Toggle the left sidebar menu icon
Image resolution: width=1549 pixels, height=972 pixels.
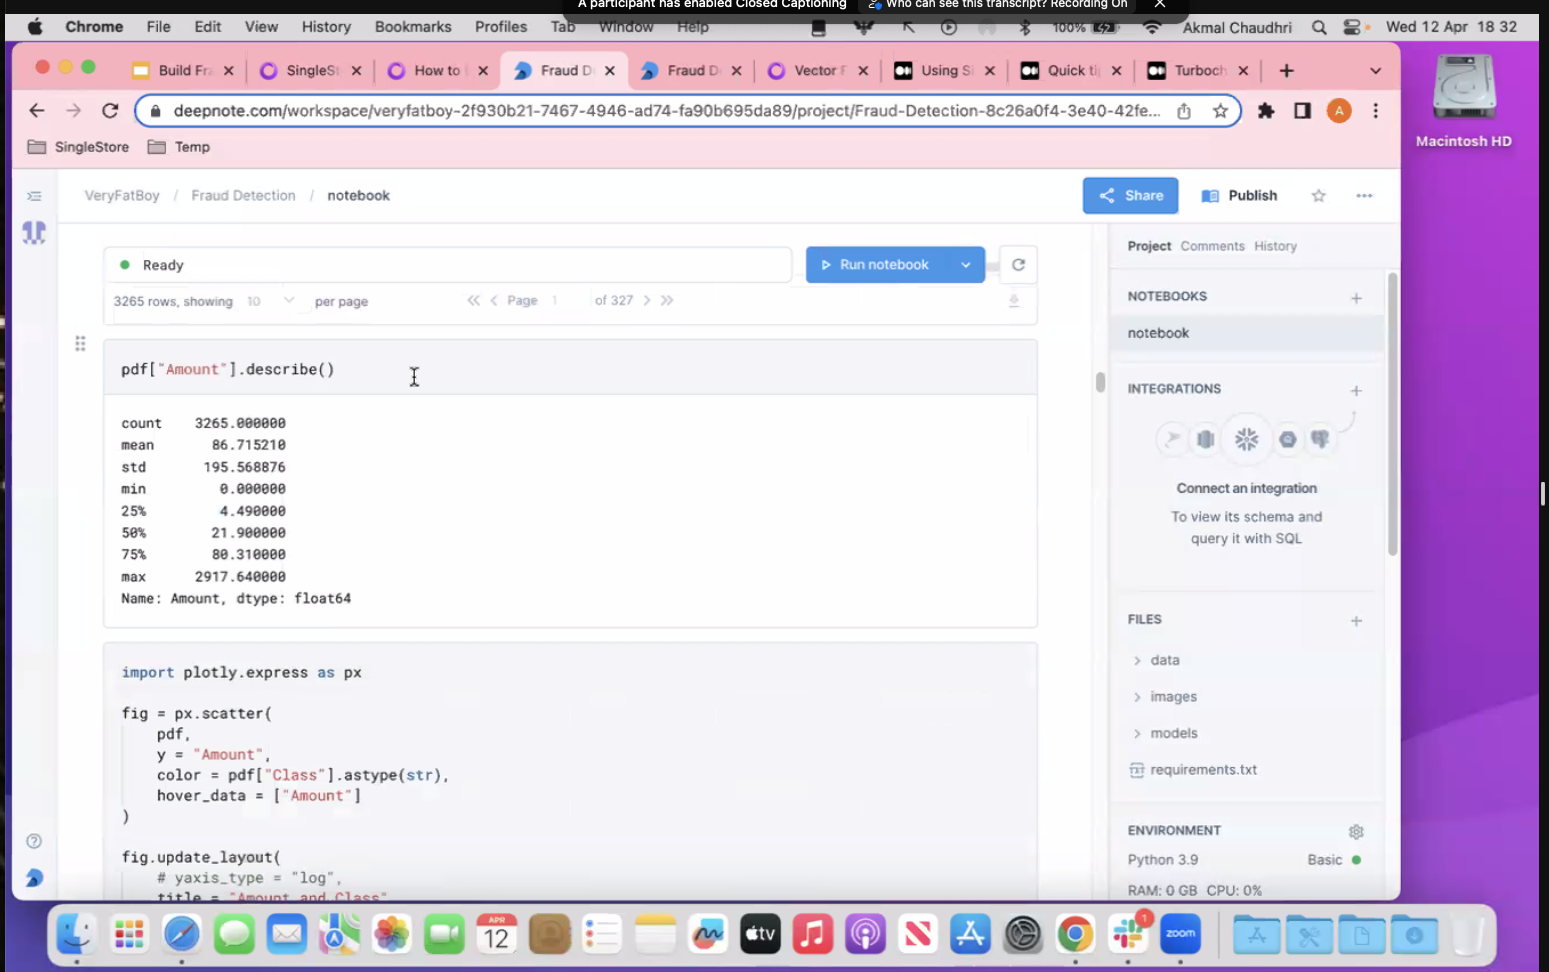pyautogui.click(x=34, y=196)
